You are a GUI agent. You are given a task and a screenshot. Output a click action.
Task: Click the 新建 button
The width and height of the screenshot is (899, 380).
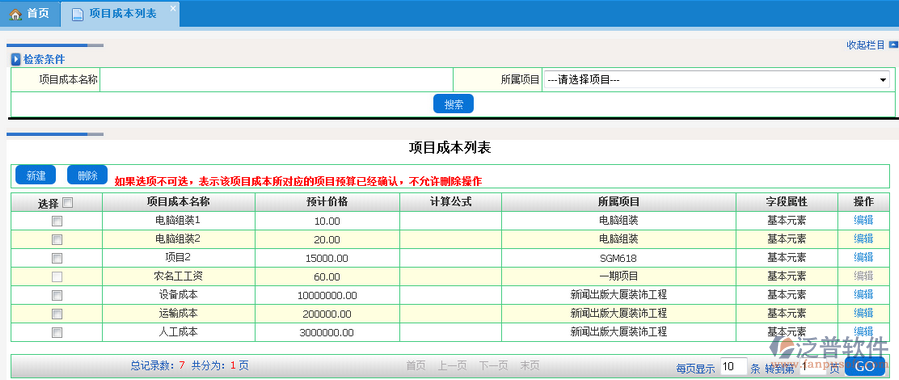pos(36,175)
